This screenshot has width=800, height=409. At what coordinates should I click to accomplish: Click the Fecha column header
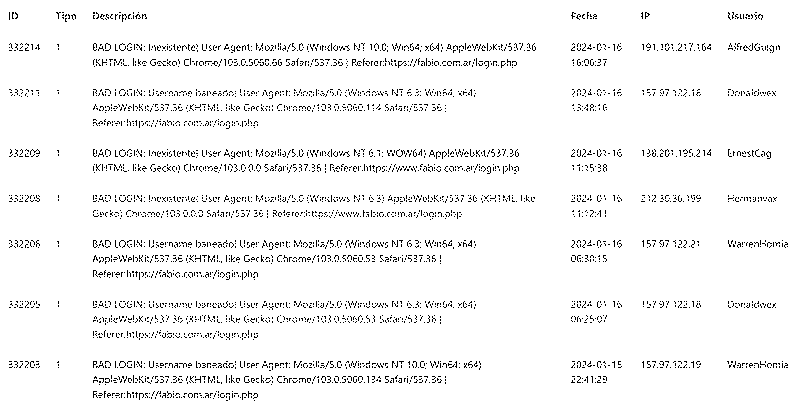click(x=584, y=16)
